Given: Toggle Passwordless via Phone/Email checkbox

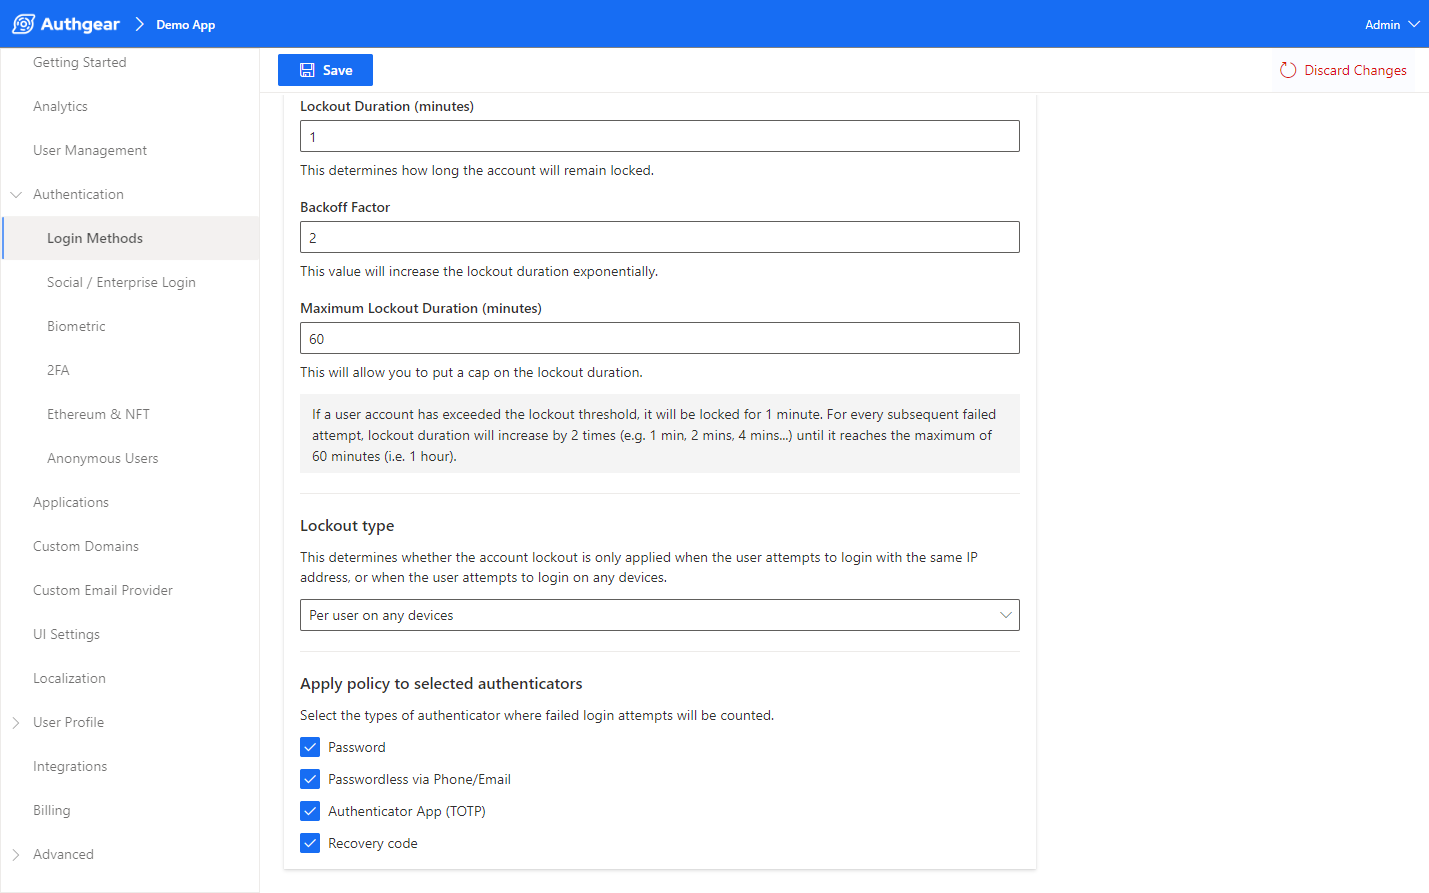Looking at the screenshot, I should click(310, 779).
